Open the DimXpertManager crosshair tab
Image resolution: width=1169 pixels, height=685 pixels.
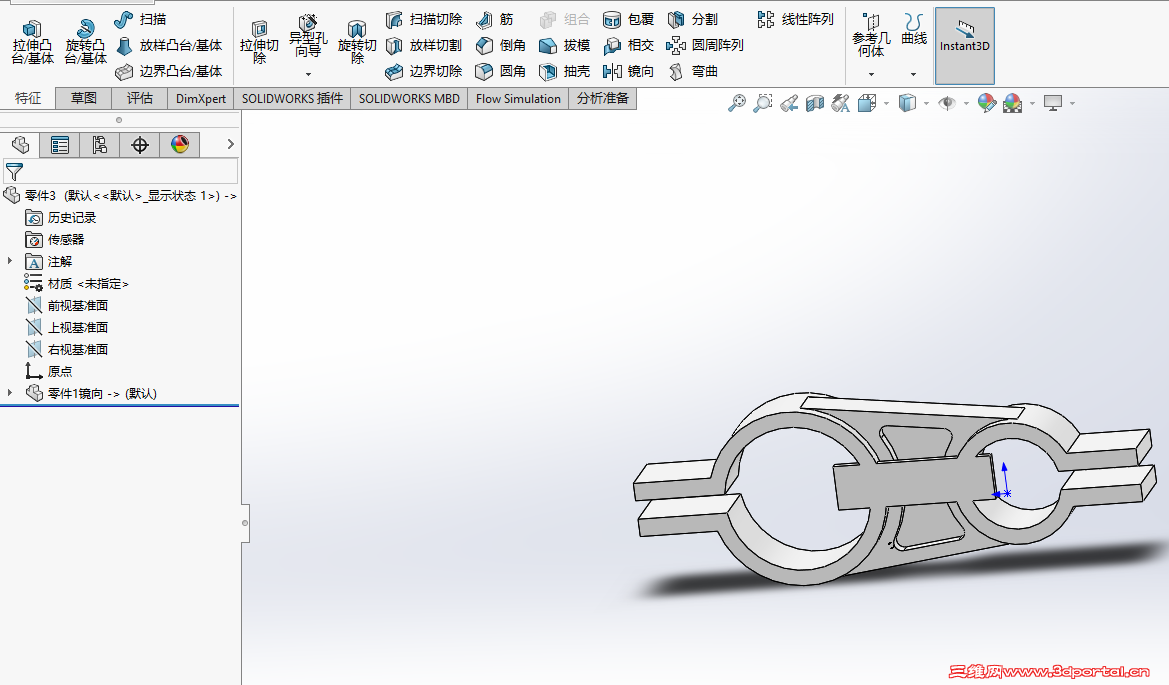click(139, 145)
